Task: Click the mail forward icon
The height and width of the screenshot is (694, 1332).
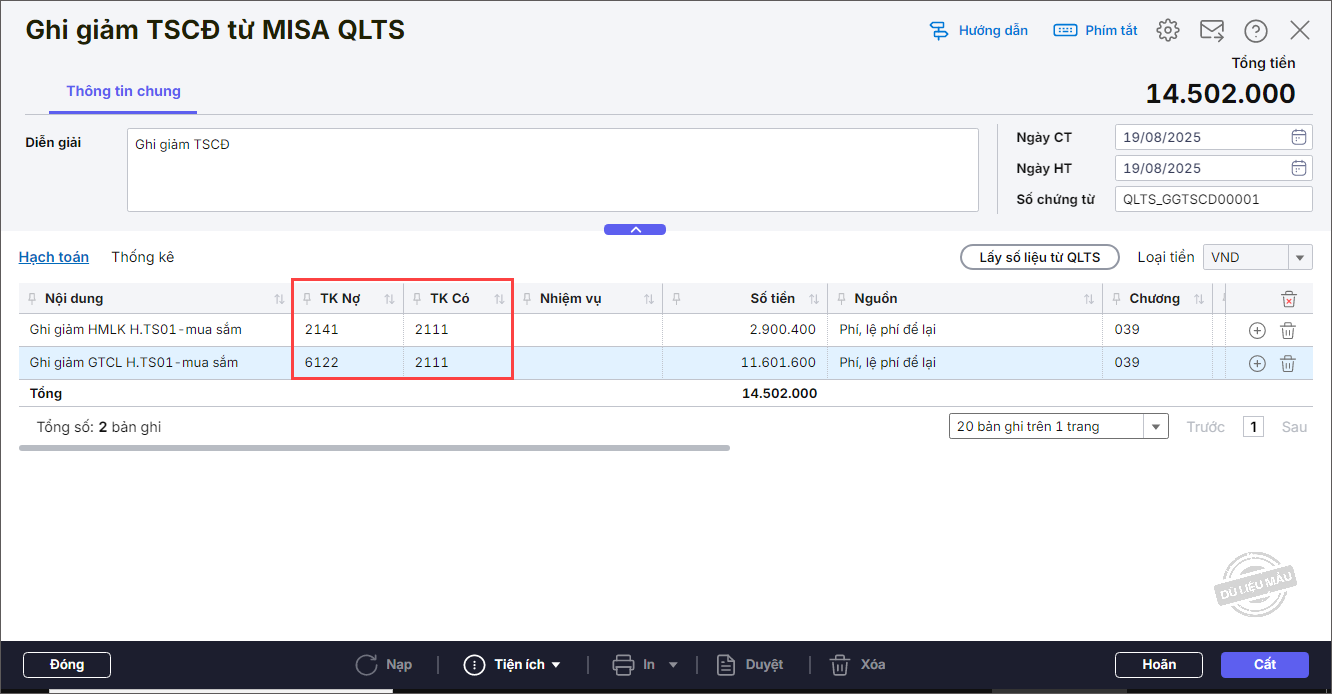Action: tap(1212, 31)
